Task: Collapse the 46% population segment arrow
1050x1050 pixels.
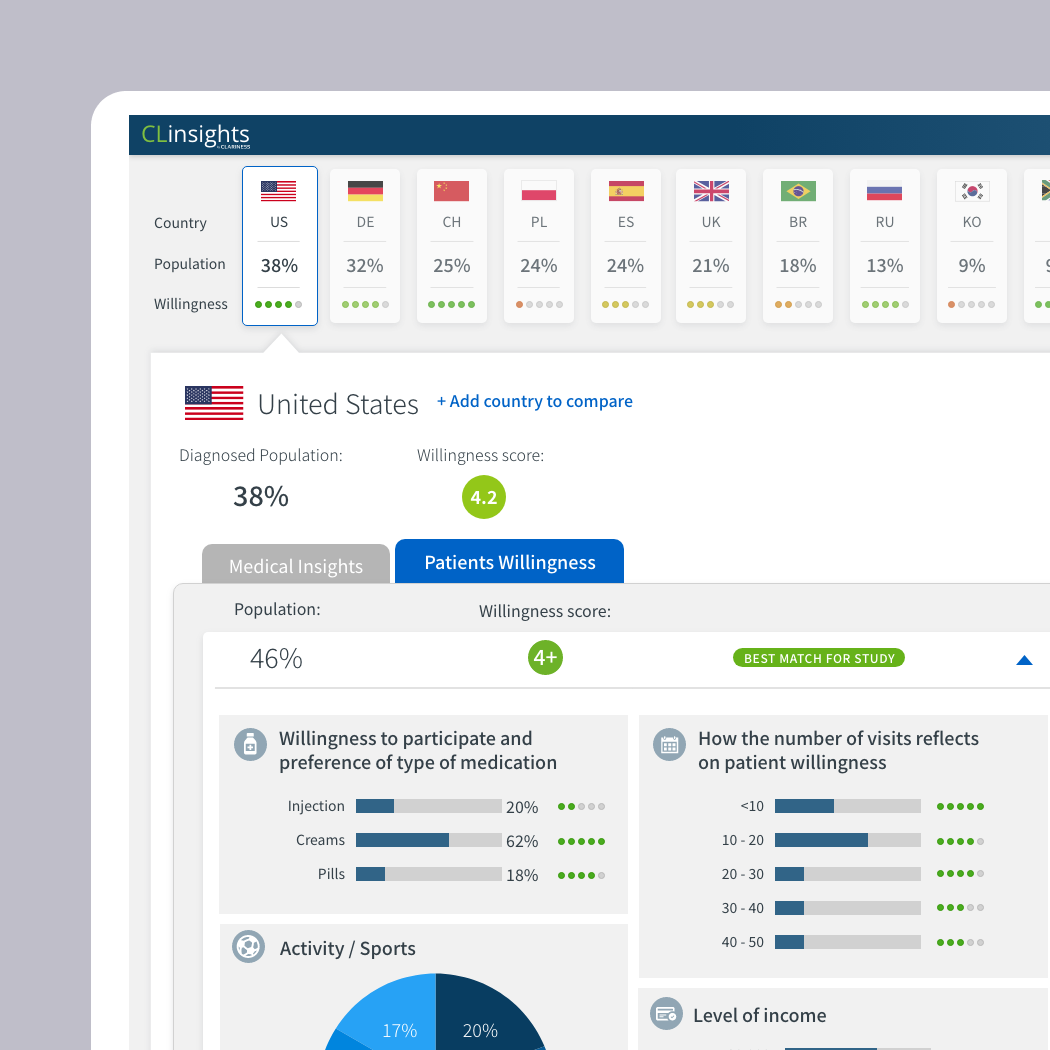Action: pos(1024,660)
